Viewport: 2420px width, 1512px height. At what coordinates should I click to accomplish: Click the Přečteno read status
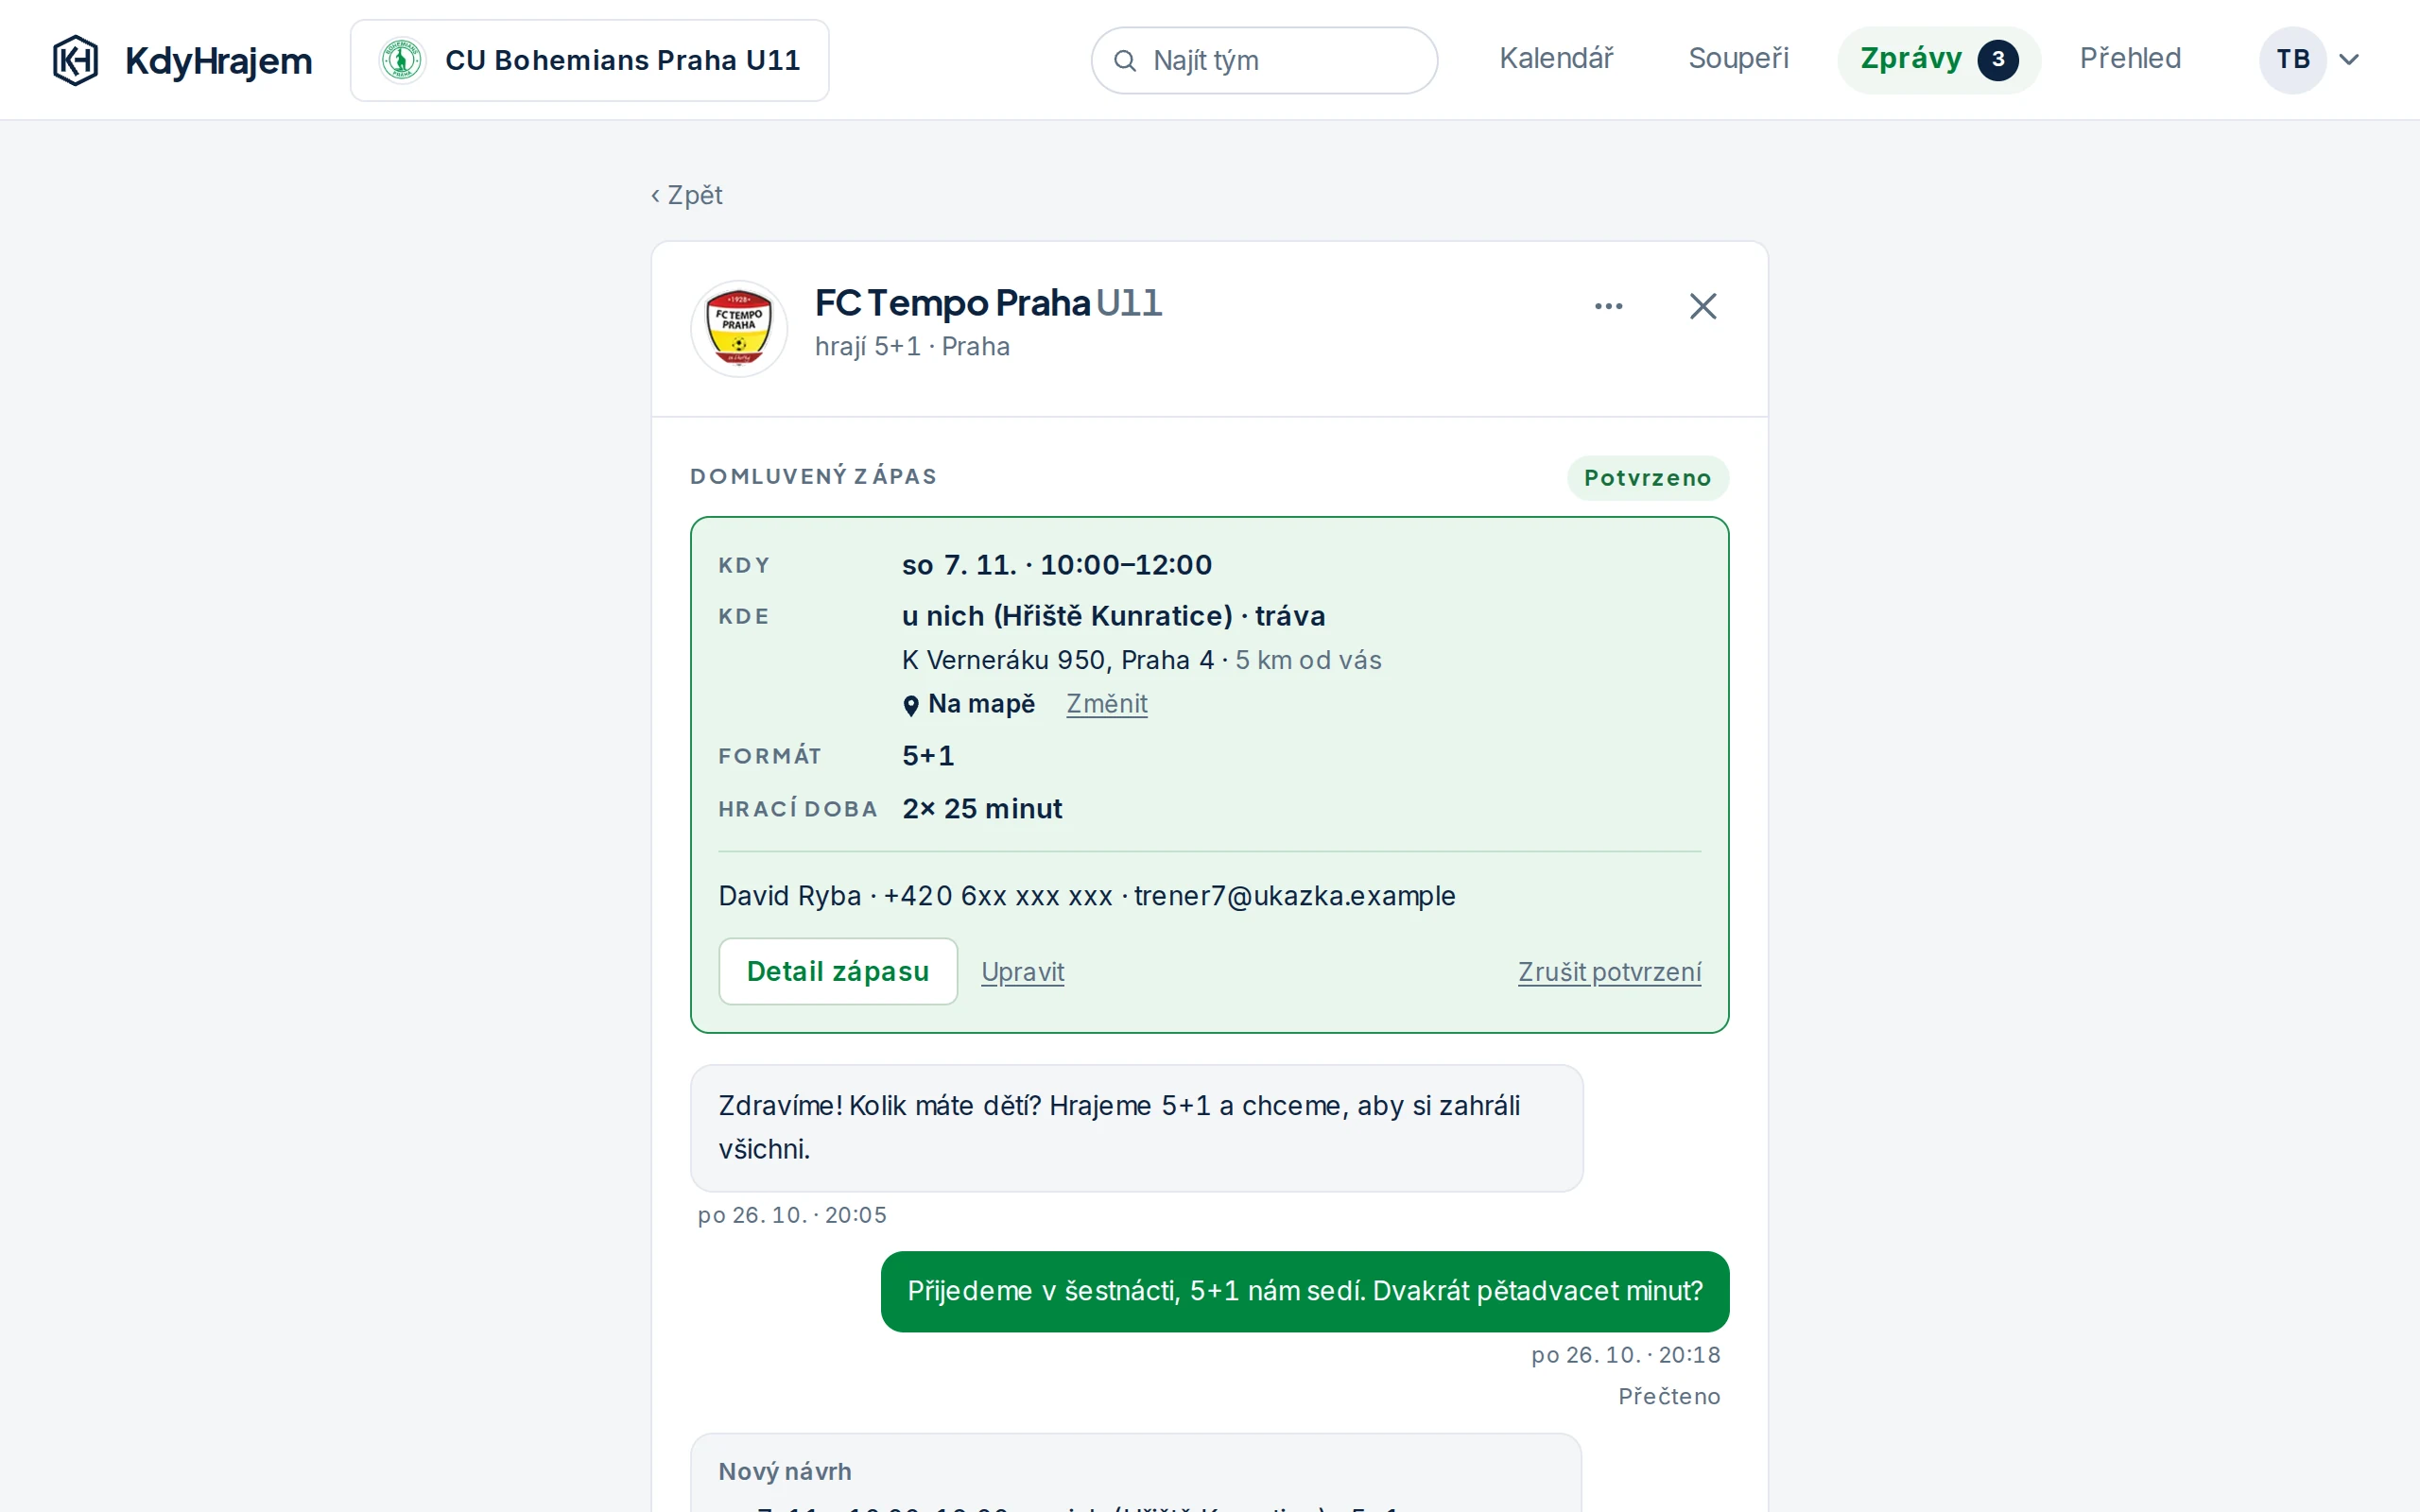point(1669,1397)
